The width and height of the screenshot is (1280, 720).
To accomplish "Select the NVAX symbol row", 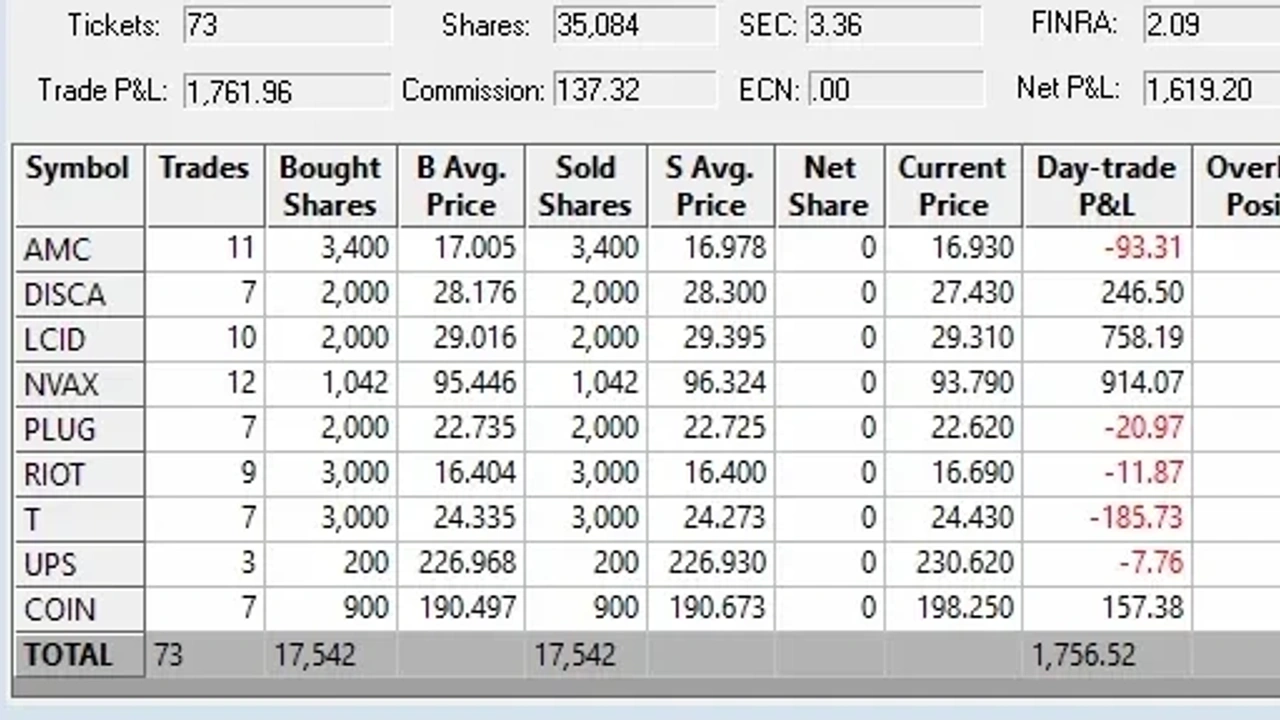I will click(x=61, y=384).
